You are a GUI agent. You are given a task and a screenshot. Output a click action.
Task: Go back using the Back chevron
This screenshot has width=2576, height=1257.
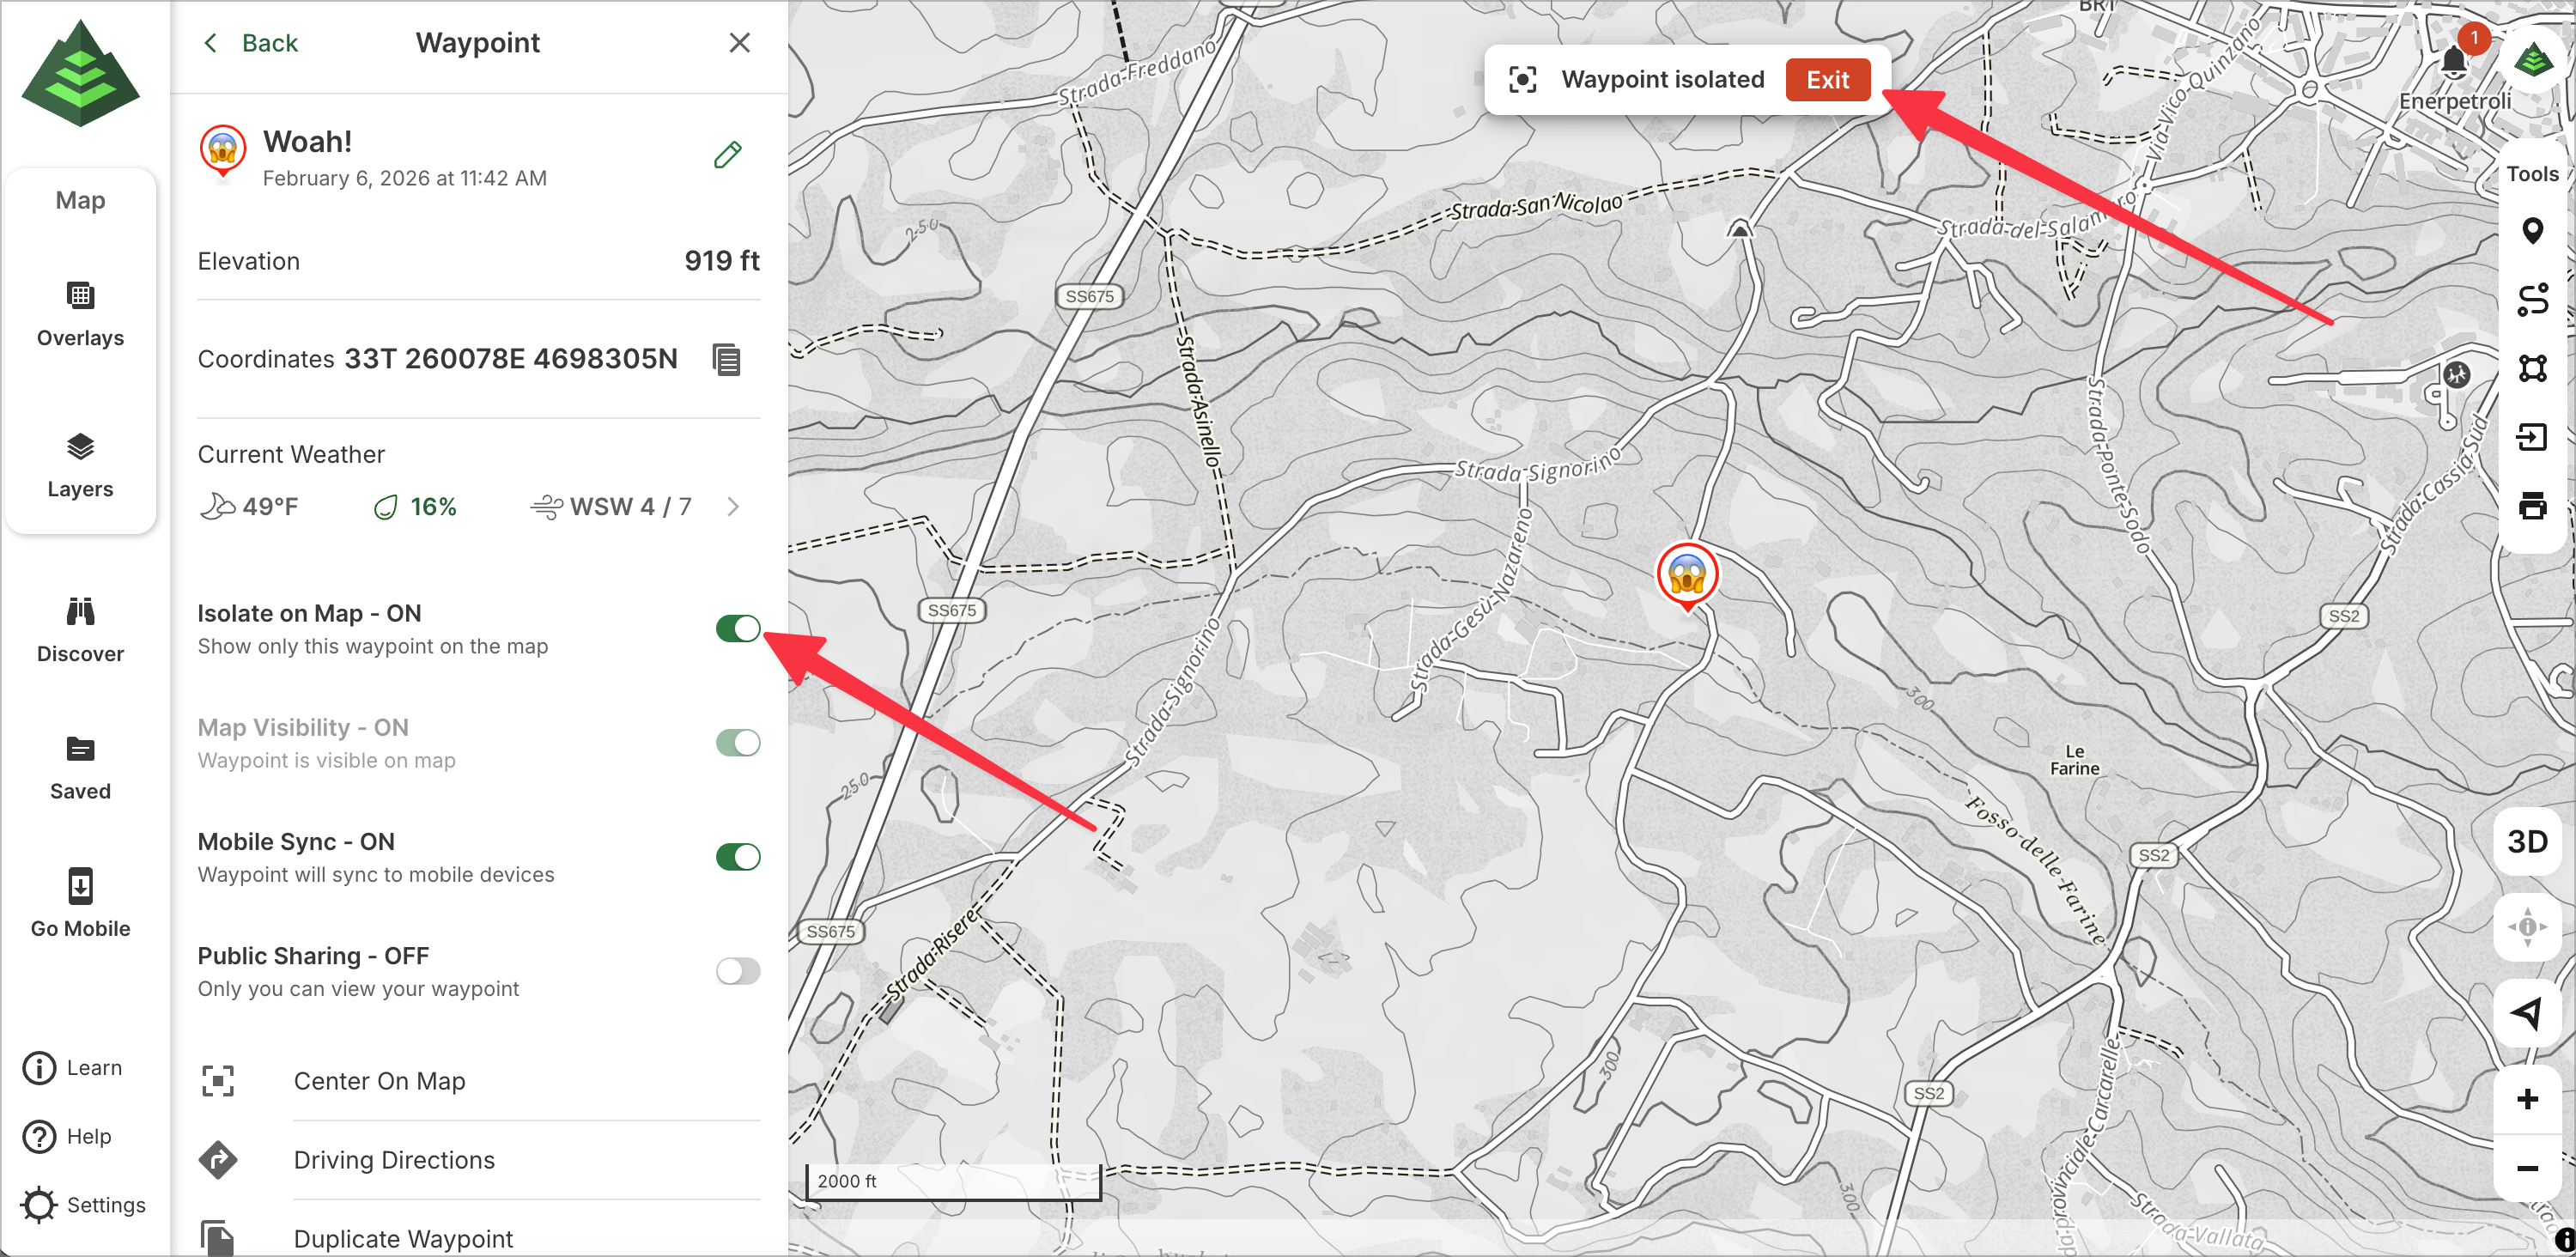coord(250,43)
